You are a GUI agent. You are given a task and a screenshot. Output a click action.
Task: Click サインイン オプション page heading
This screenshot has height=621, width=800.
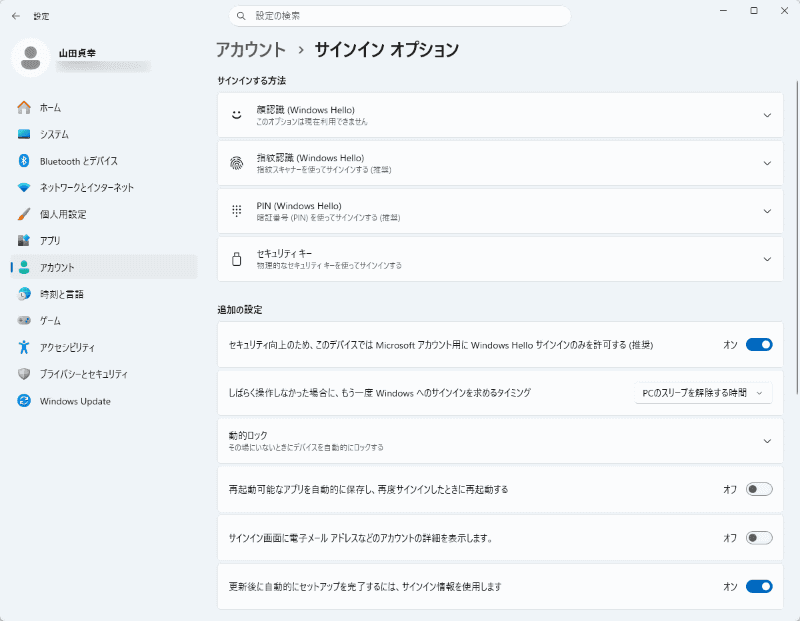387,49
